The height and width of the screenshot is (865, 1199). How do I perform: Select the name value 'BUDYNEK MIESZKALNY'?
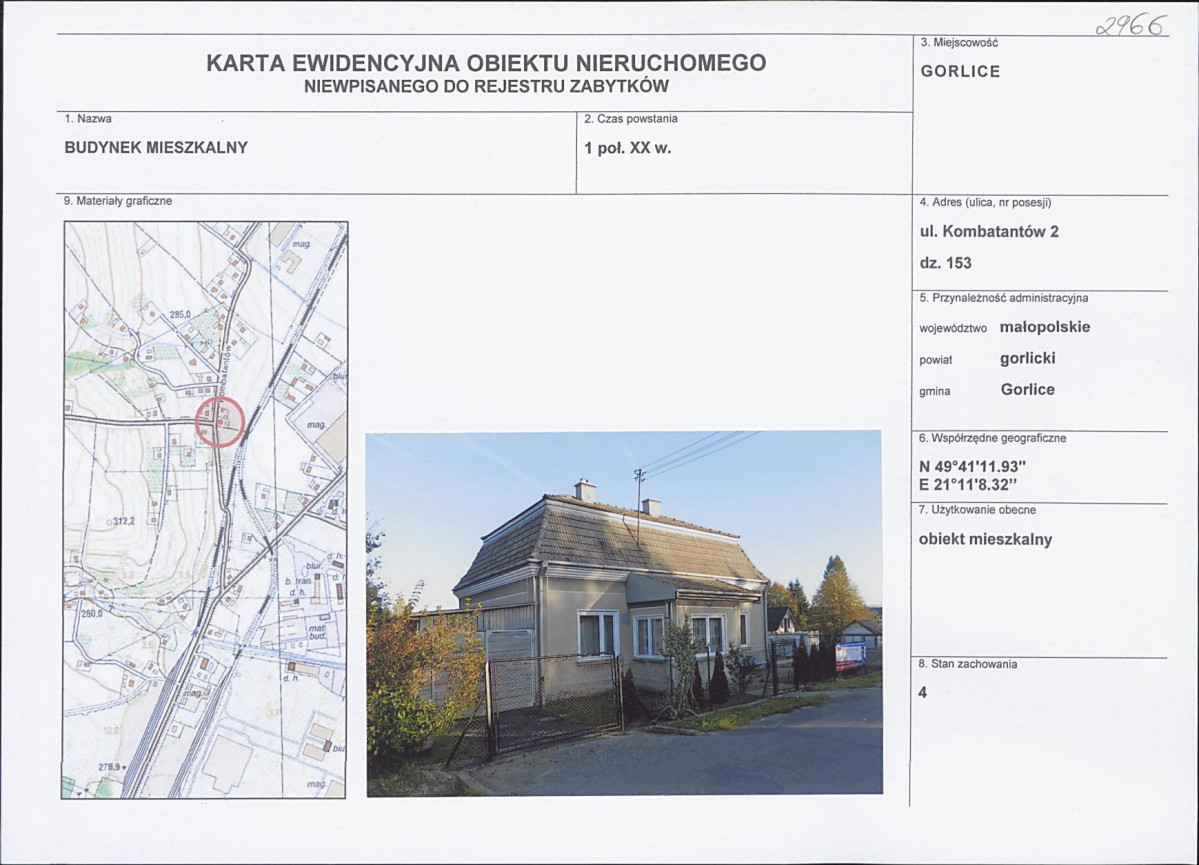click(156, 148)
